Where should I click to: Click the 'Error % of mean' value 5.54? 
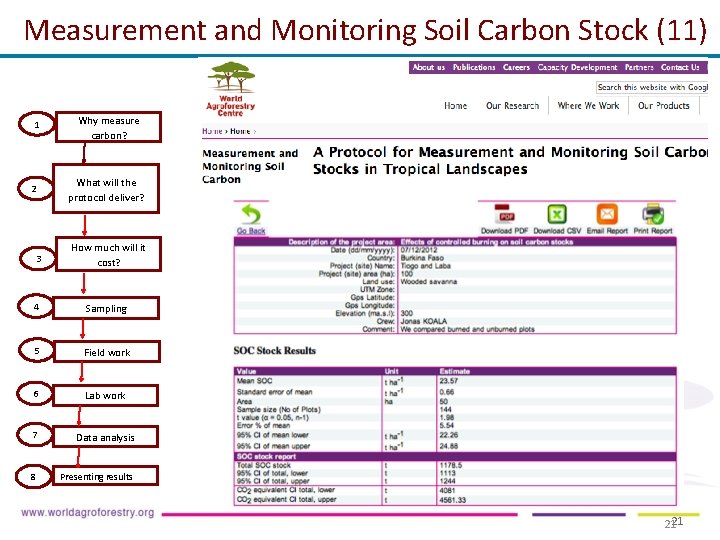[x=447, y=426]
